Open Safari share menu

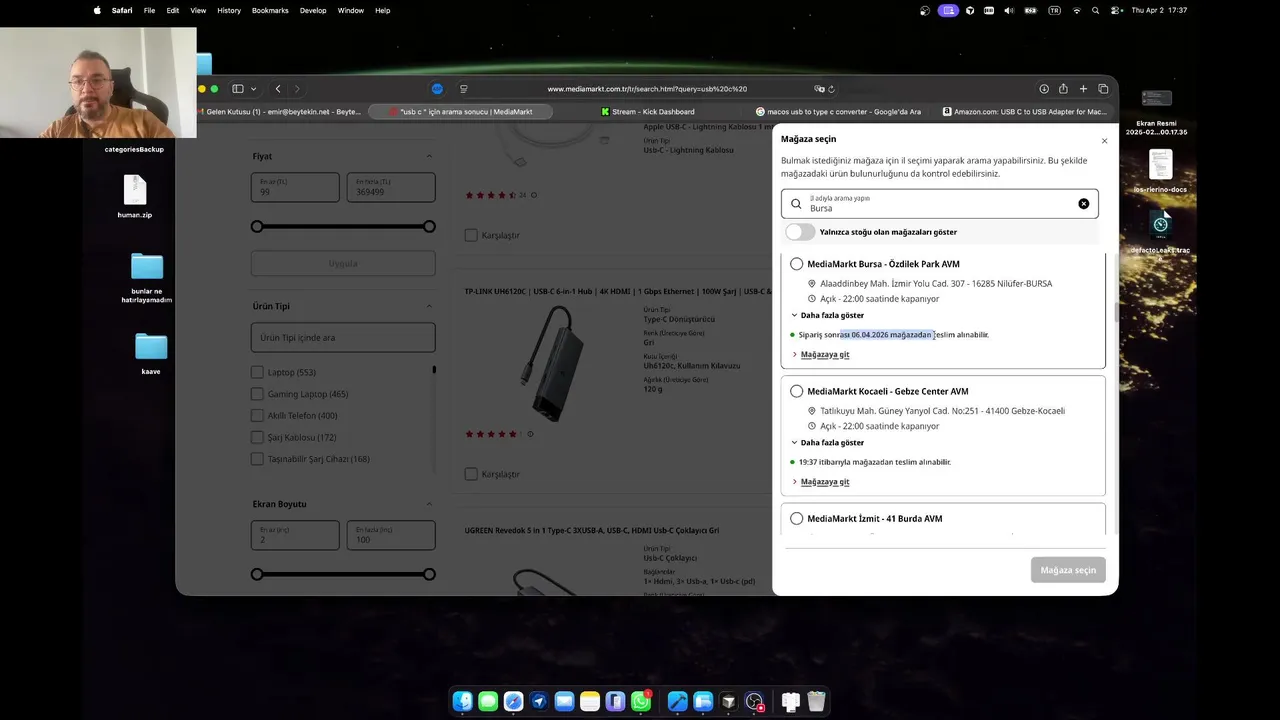(x=1063, y=89)
